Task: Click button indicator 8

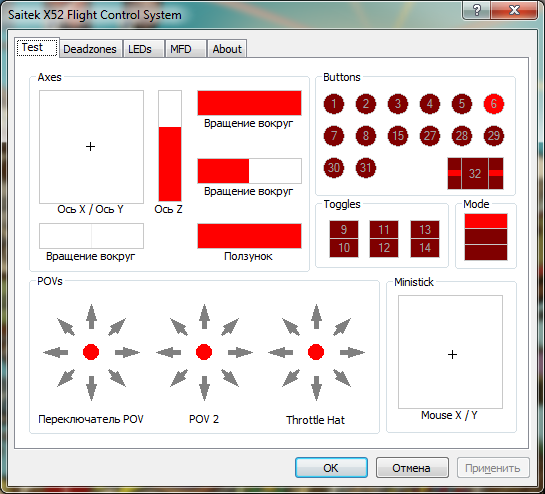Action: (366, 136)
